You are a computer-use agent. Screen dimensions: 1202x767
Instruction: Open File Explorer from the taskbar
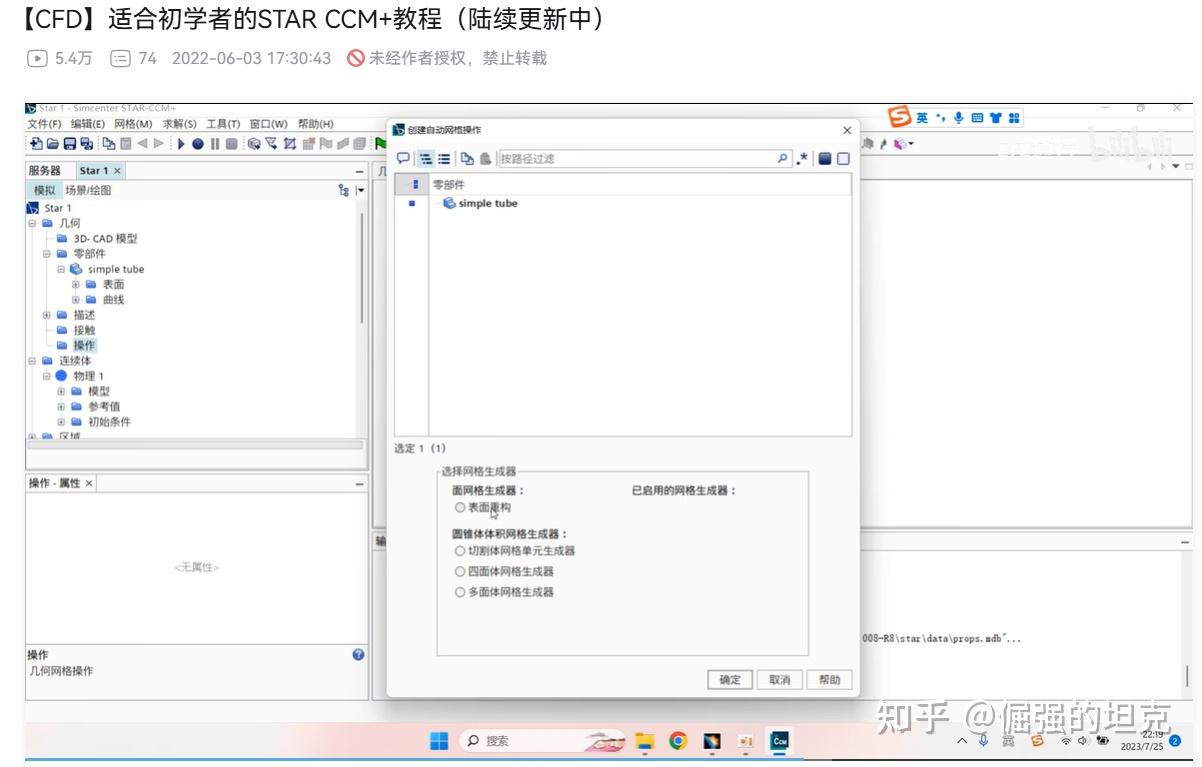coord(645,741)
